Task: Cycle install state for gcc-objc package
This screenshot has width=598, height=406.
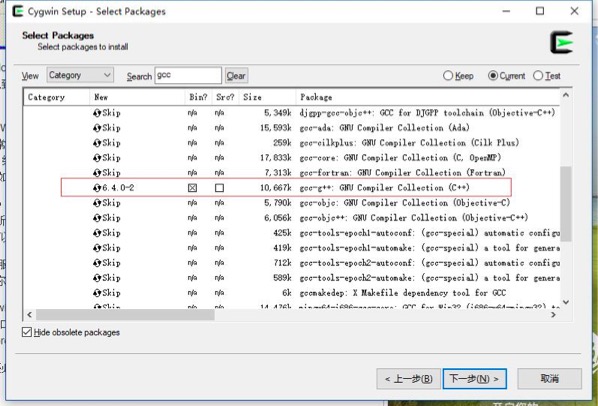Action: tap(97, 203)
